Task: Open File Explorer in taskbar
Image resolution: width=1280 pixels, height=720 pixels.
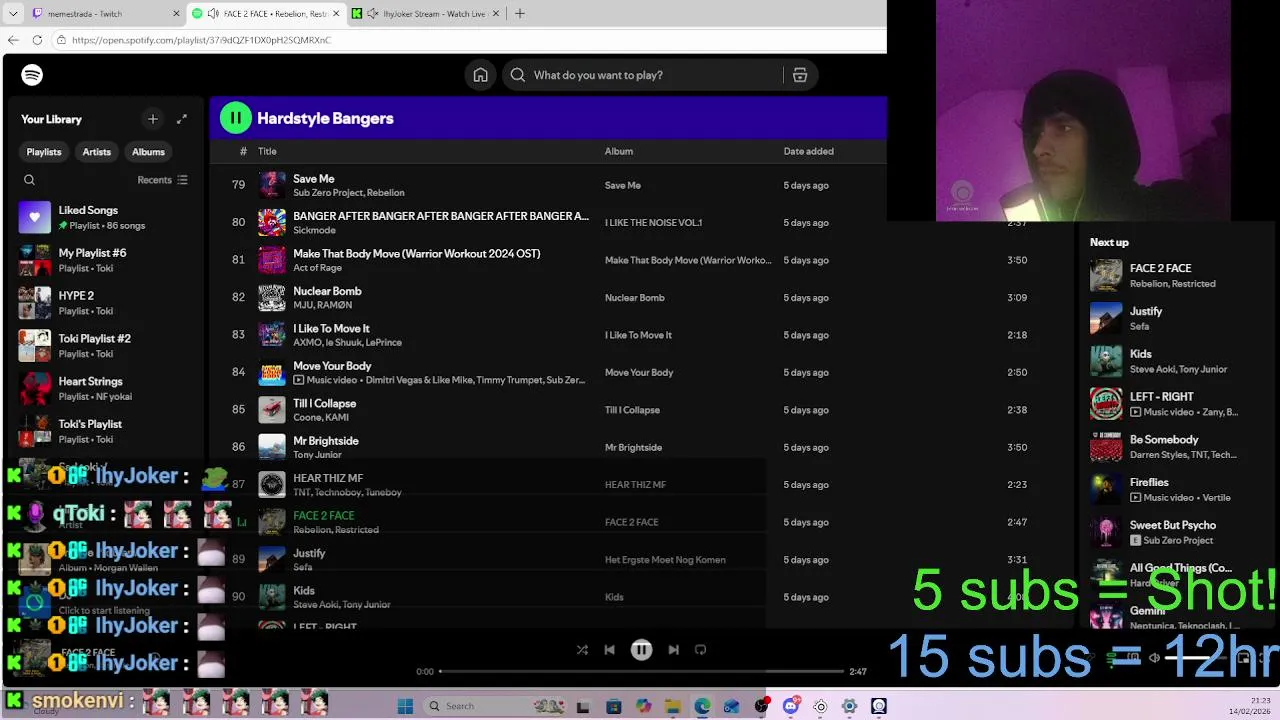Action: click(673, 706)
